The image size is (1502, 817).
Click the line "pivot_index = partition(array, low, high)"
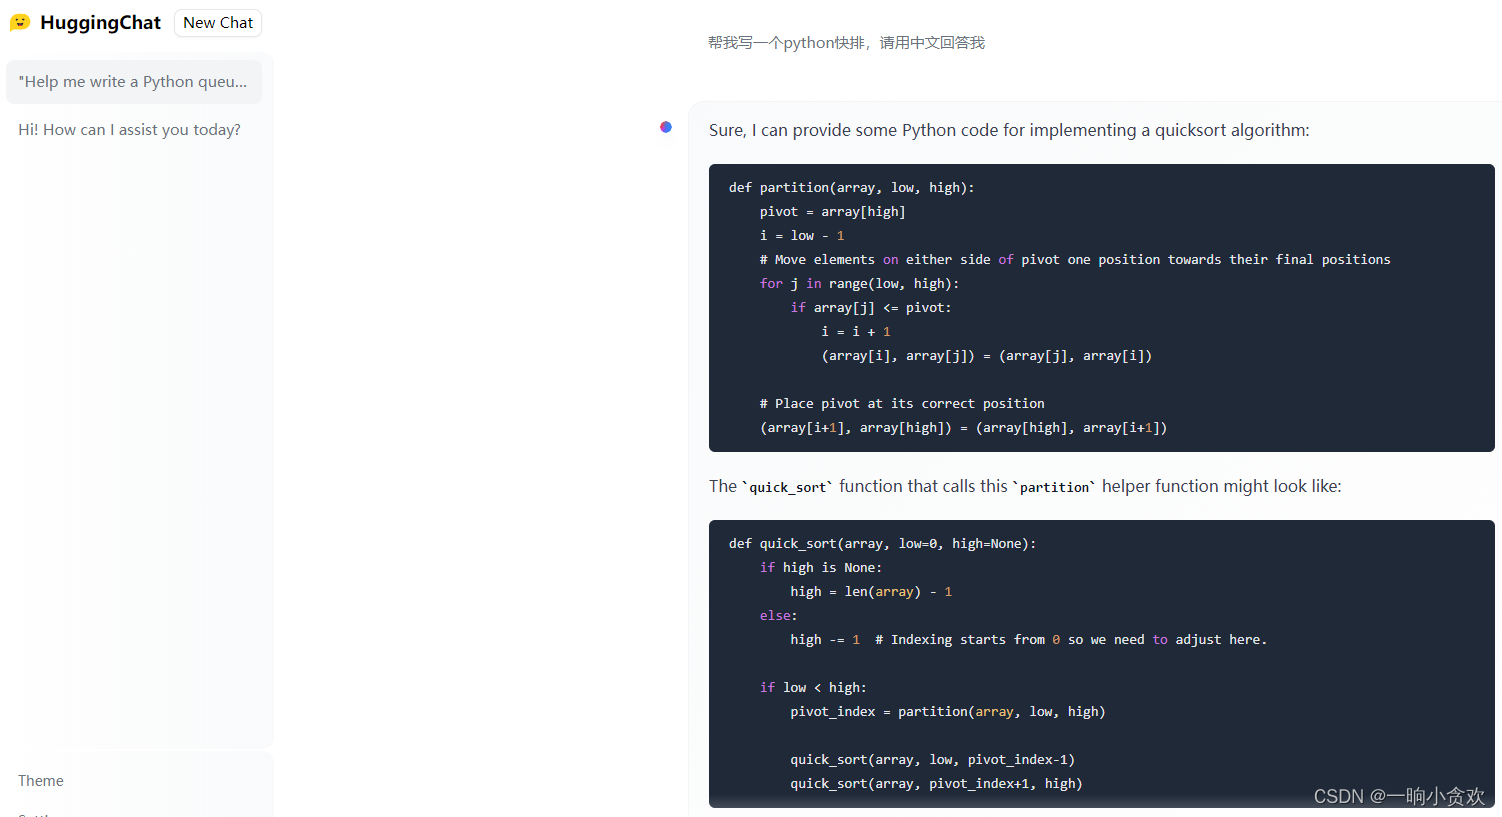[948, 711]
